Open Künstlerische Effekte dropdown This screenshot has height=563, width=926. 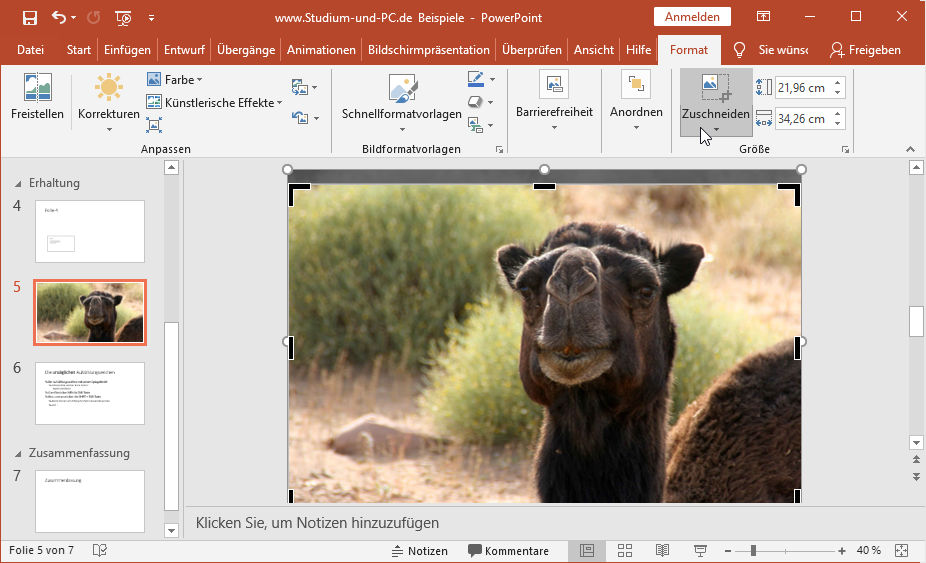click(x=214, y=102)
